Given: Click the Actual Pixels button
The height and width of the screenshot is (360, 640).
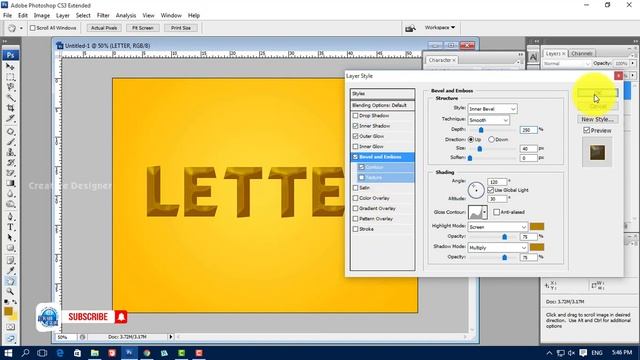Looking at the screenshot, I should [104, 28].
